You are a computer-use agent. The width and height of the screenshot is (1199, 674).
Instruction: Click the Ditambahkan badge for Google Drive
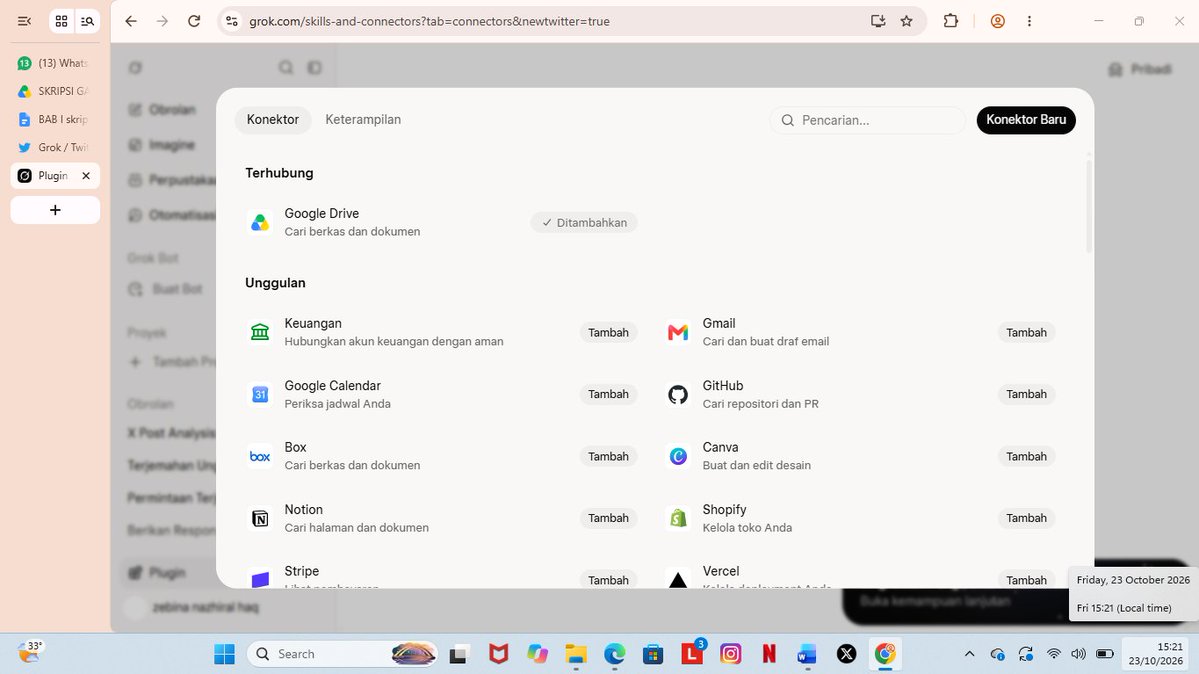pos(584,223)
